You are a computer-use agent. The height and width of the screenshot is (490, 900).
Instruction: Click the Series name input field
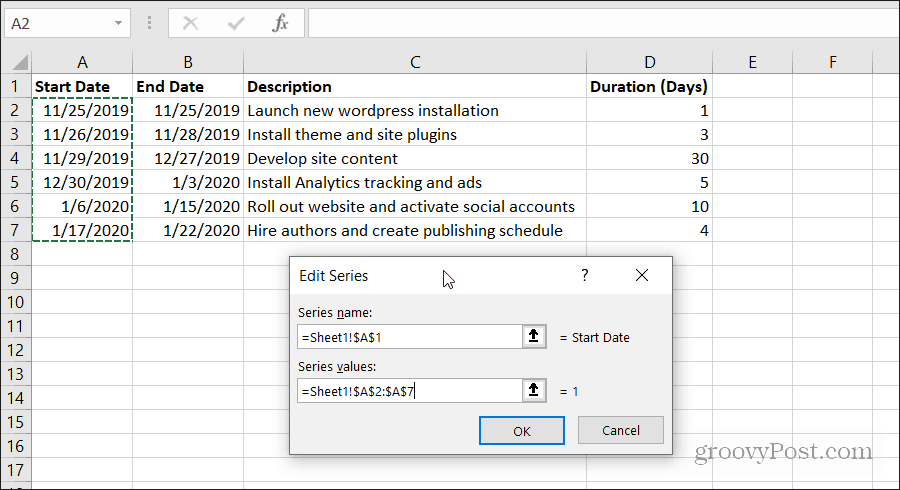point(410,337)
